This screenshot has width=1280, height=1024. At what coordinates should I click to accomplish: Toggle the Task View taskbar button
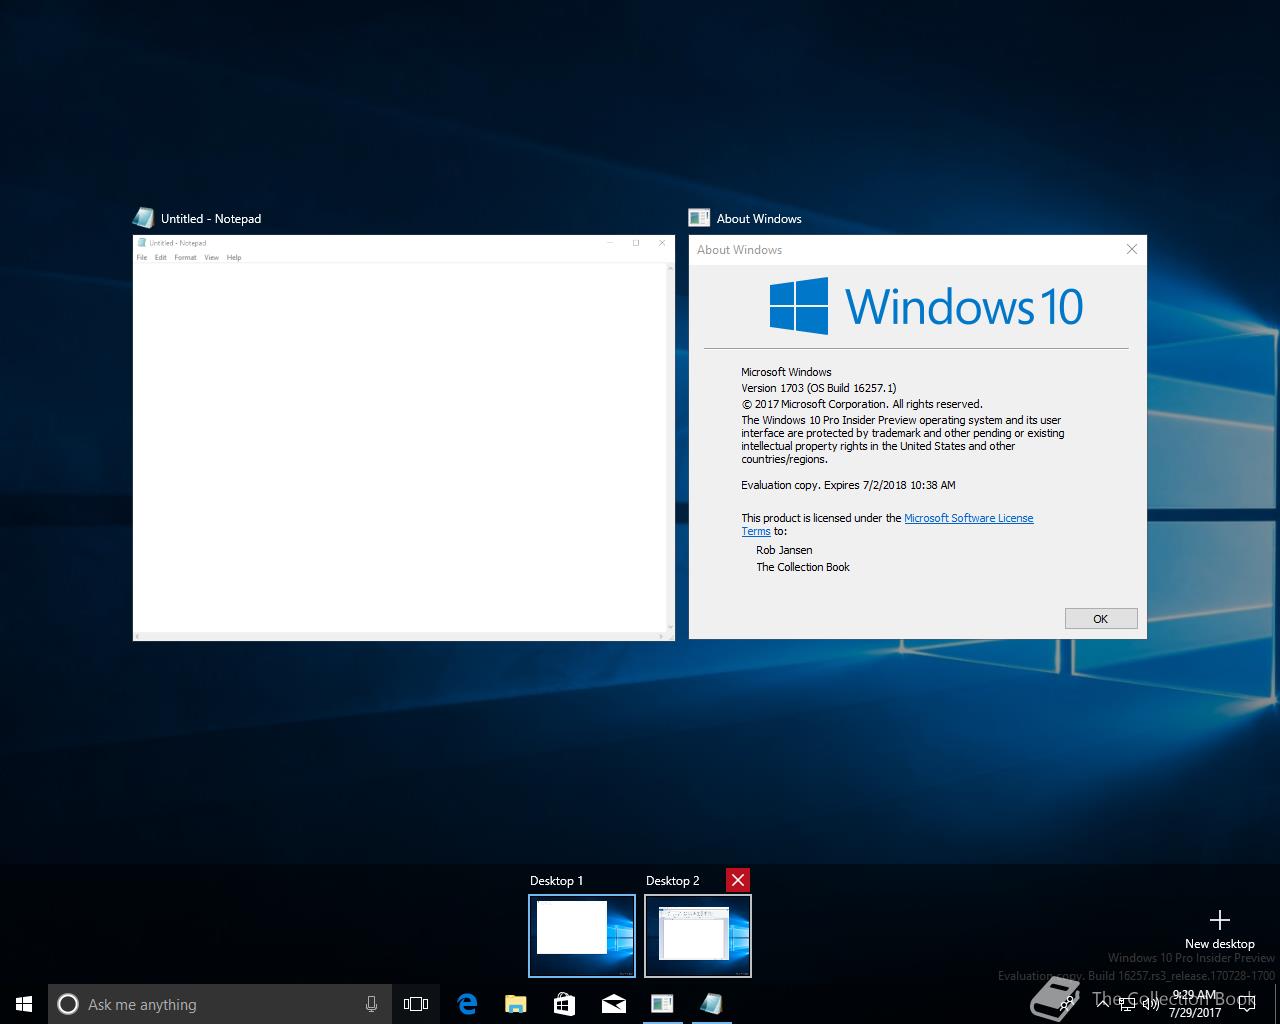tap(416, 1004)
